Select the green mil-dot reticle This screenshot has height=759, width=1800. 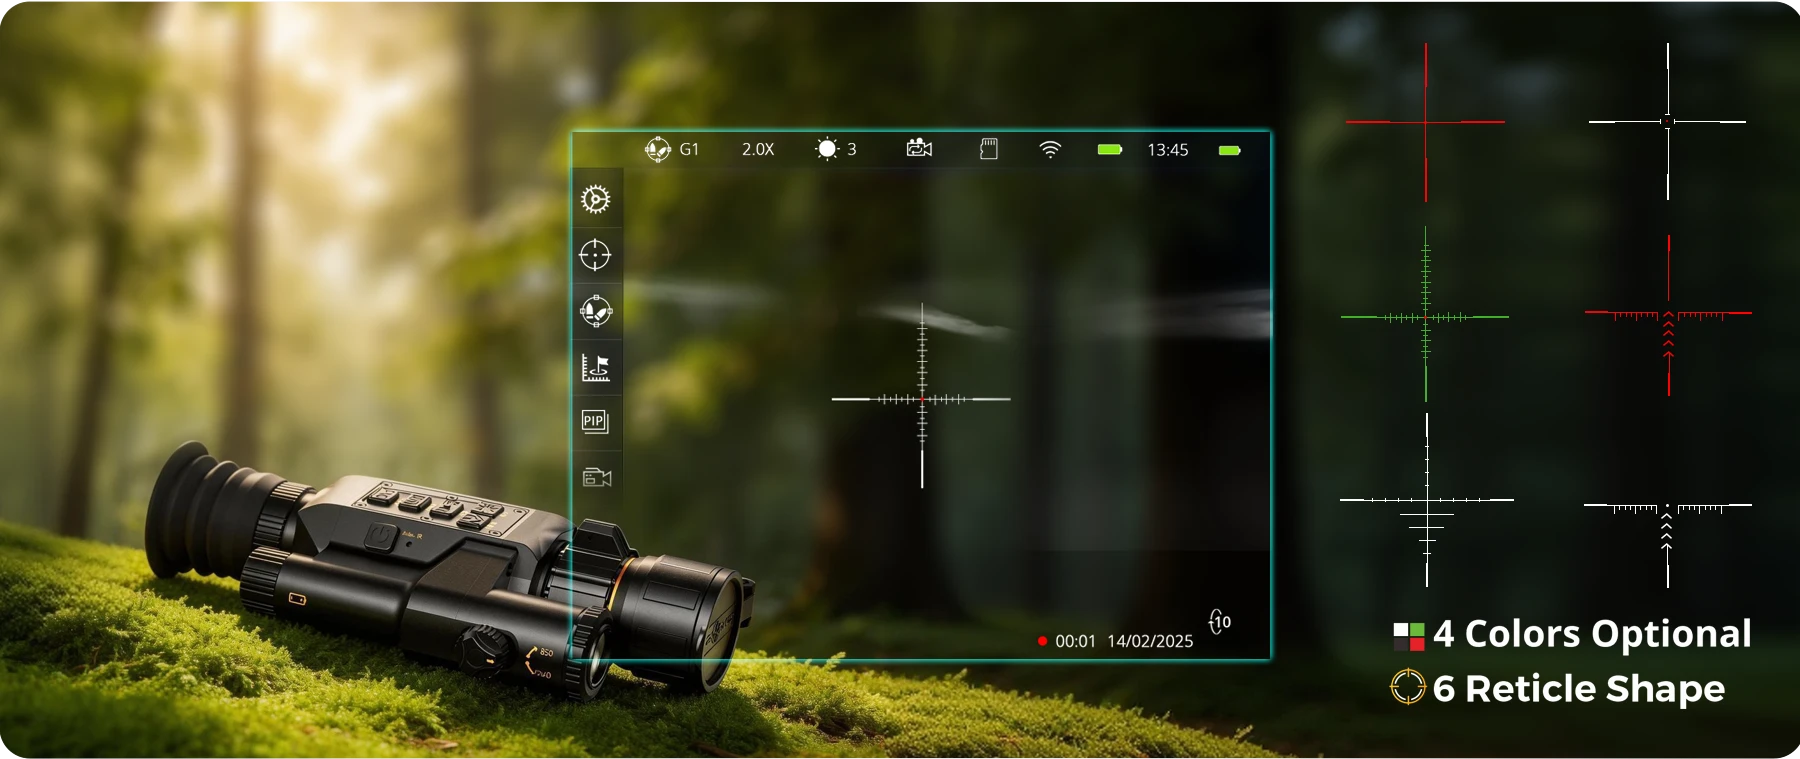click(1425, 317)
